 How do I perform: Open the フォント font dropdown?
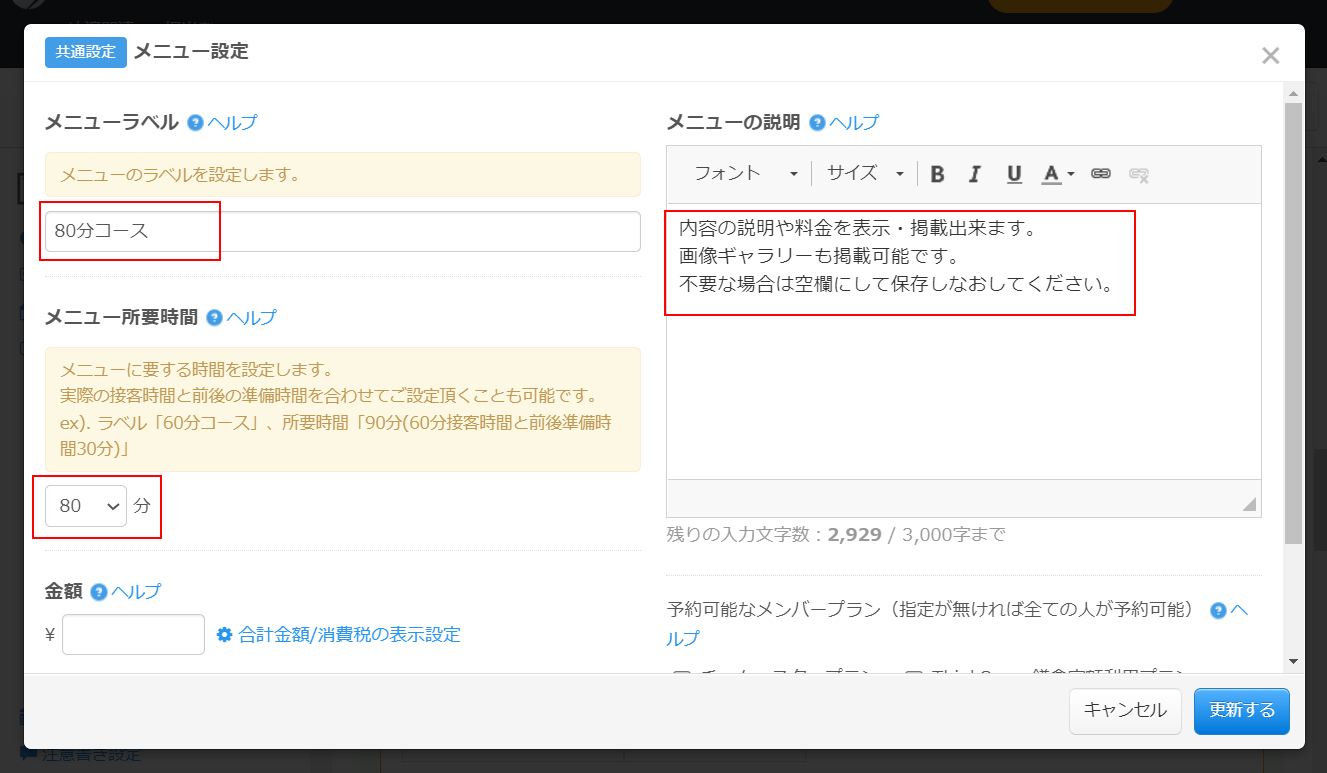click(x=746, y=173)
